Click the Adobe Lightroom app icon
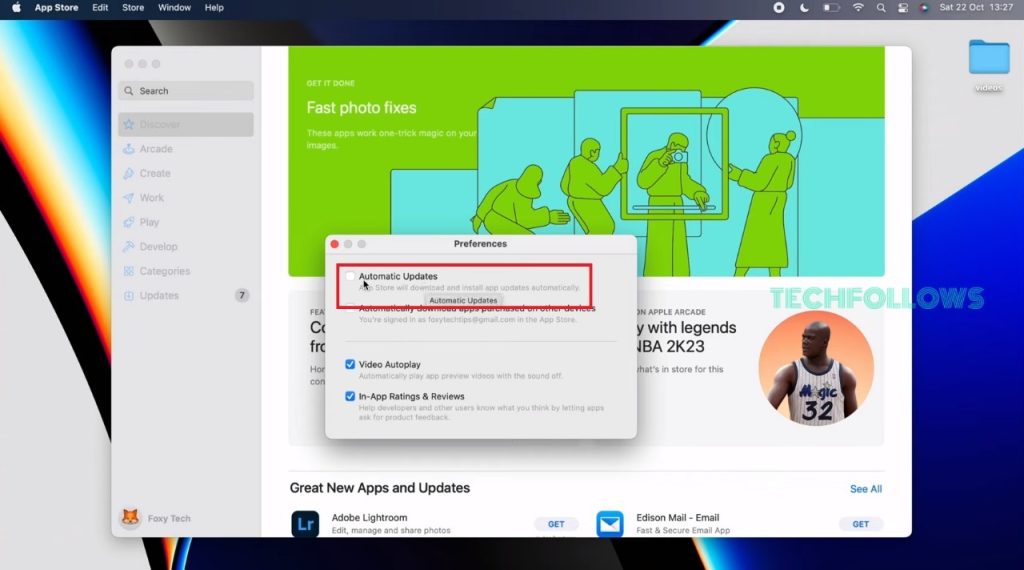 click(305, 524)
